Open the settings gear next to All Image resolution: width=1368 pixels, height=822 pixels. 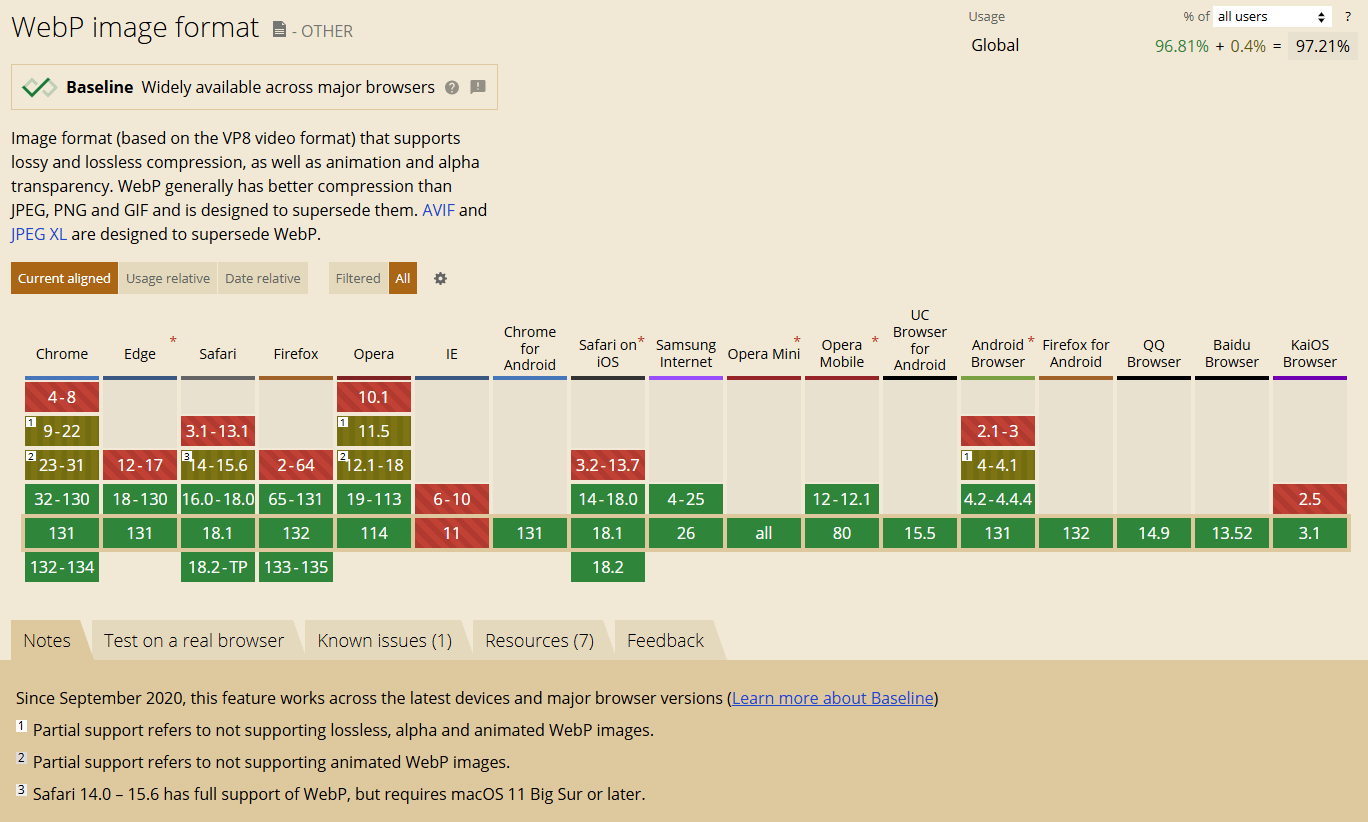(440, 278)
